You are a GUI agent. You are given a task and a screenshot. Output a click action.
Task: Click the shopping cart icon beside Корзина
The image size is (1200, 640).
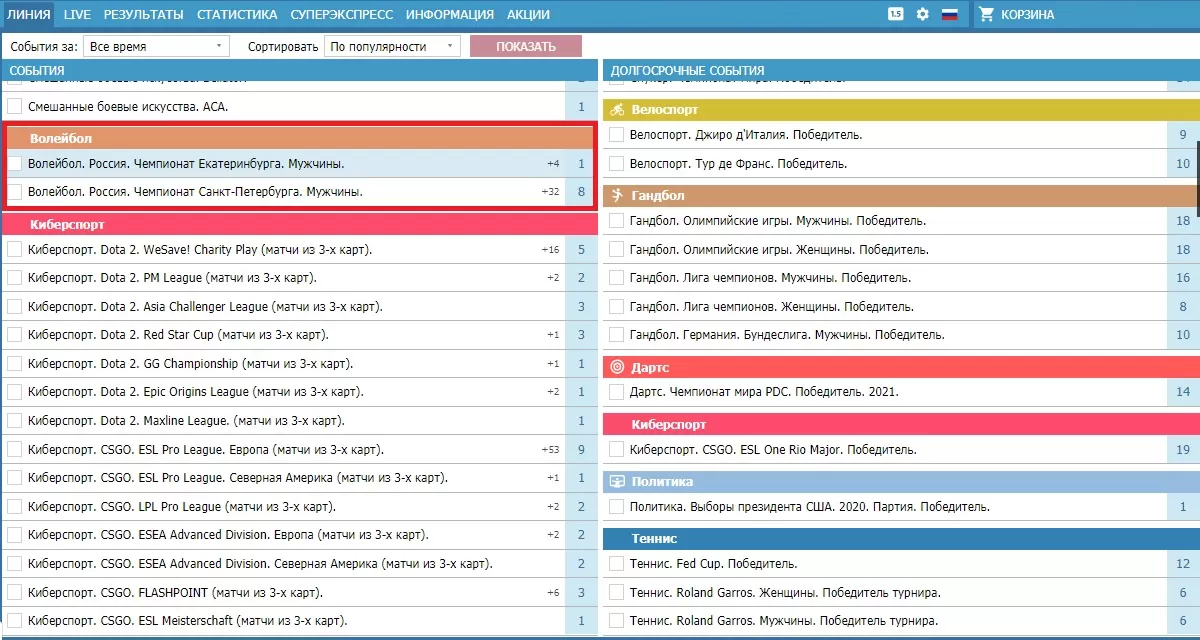(x=987, y=14)
